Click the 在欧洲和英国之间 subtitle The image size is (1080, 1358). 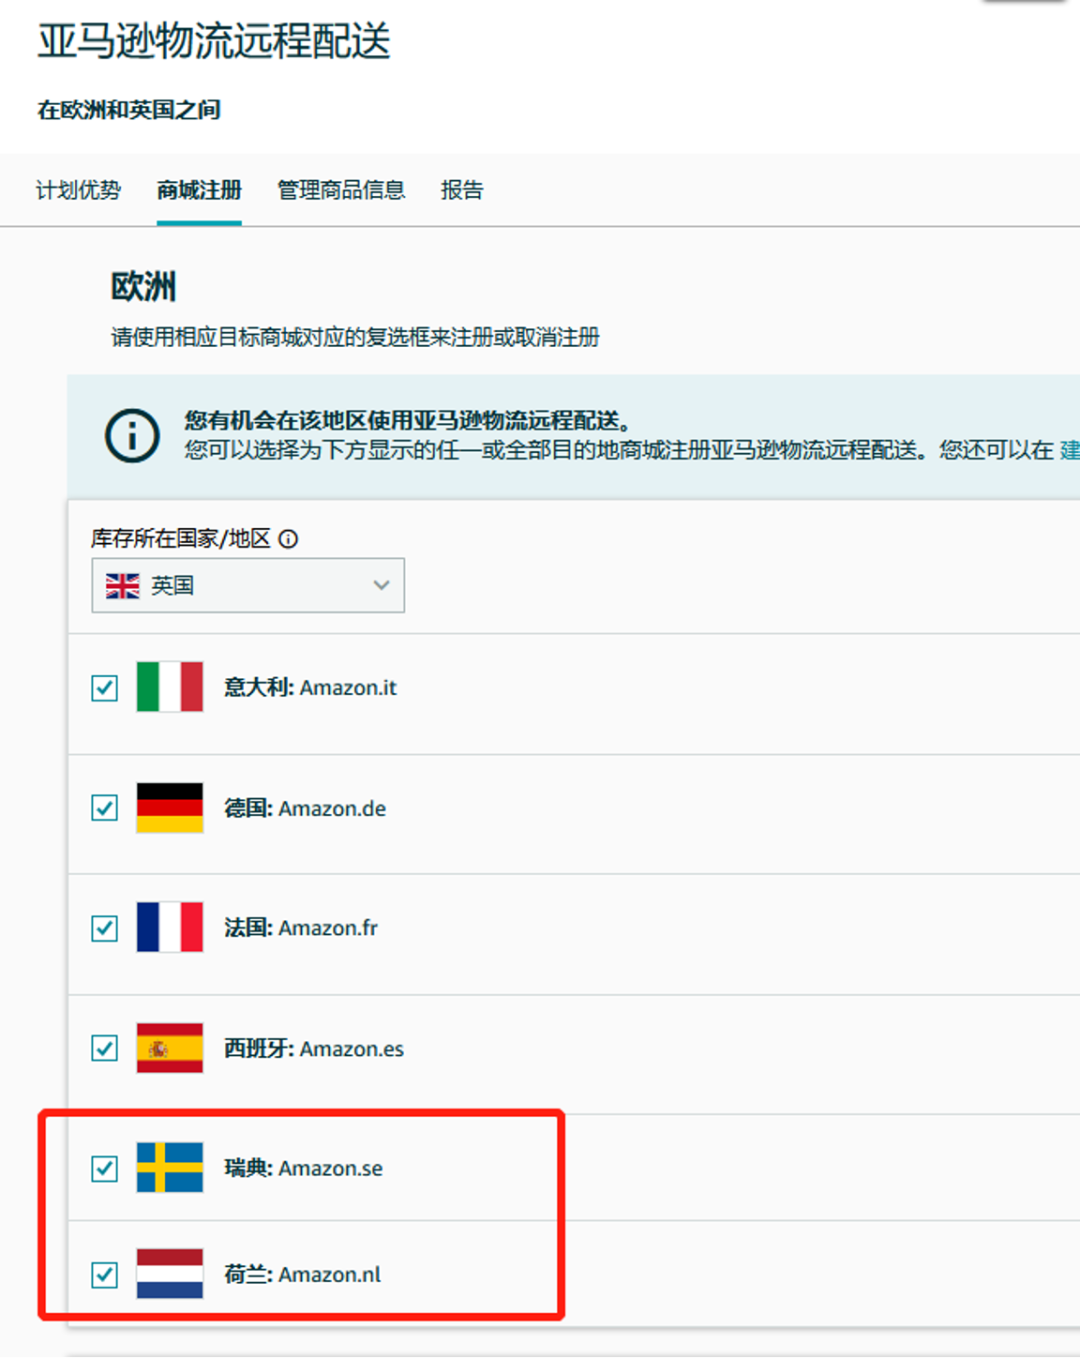(x=129, y=110)
